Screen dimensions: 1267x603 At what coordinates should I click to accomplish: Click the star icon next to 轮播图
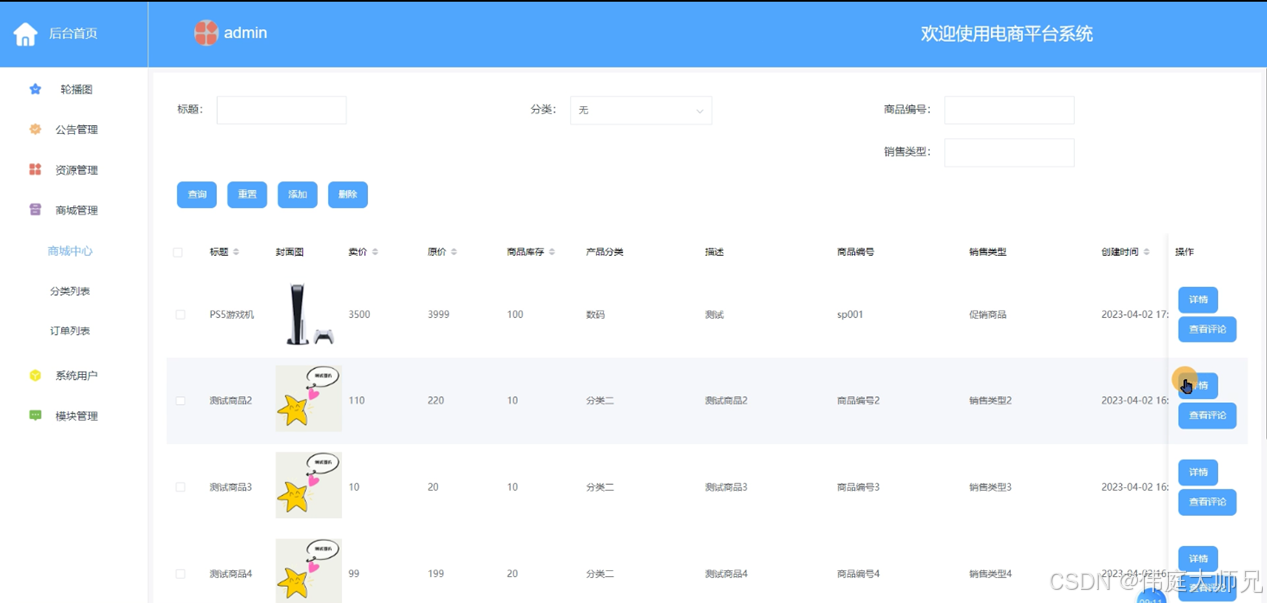click(35, 89)
